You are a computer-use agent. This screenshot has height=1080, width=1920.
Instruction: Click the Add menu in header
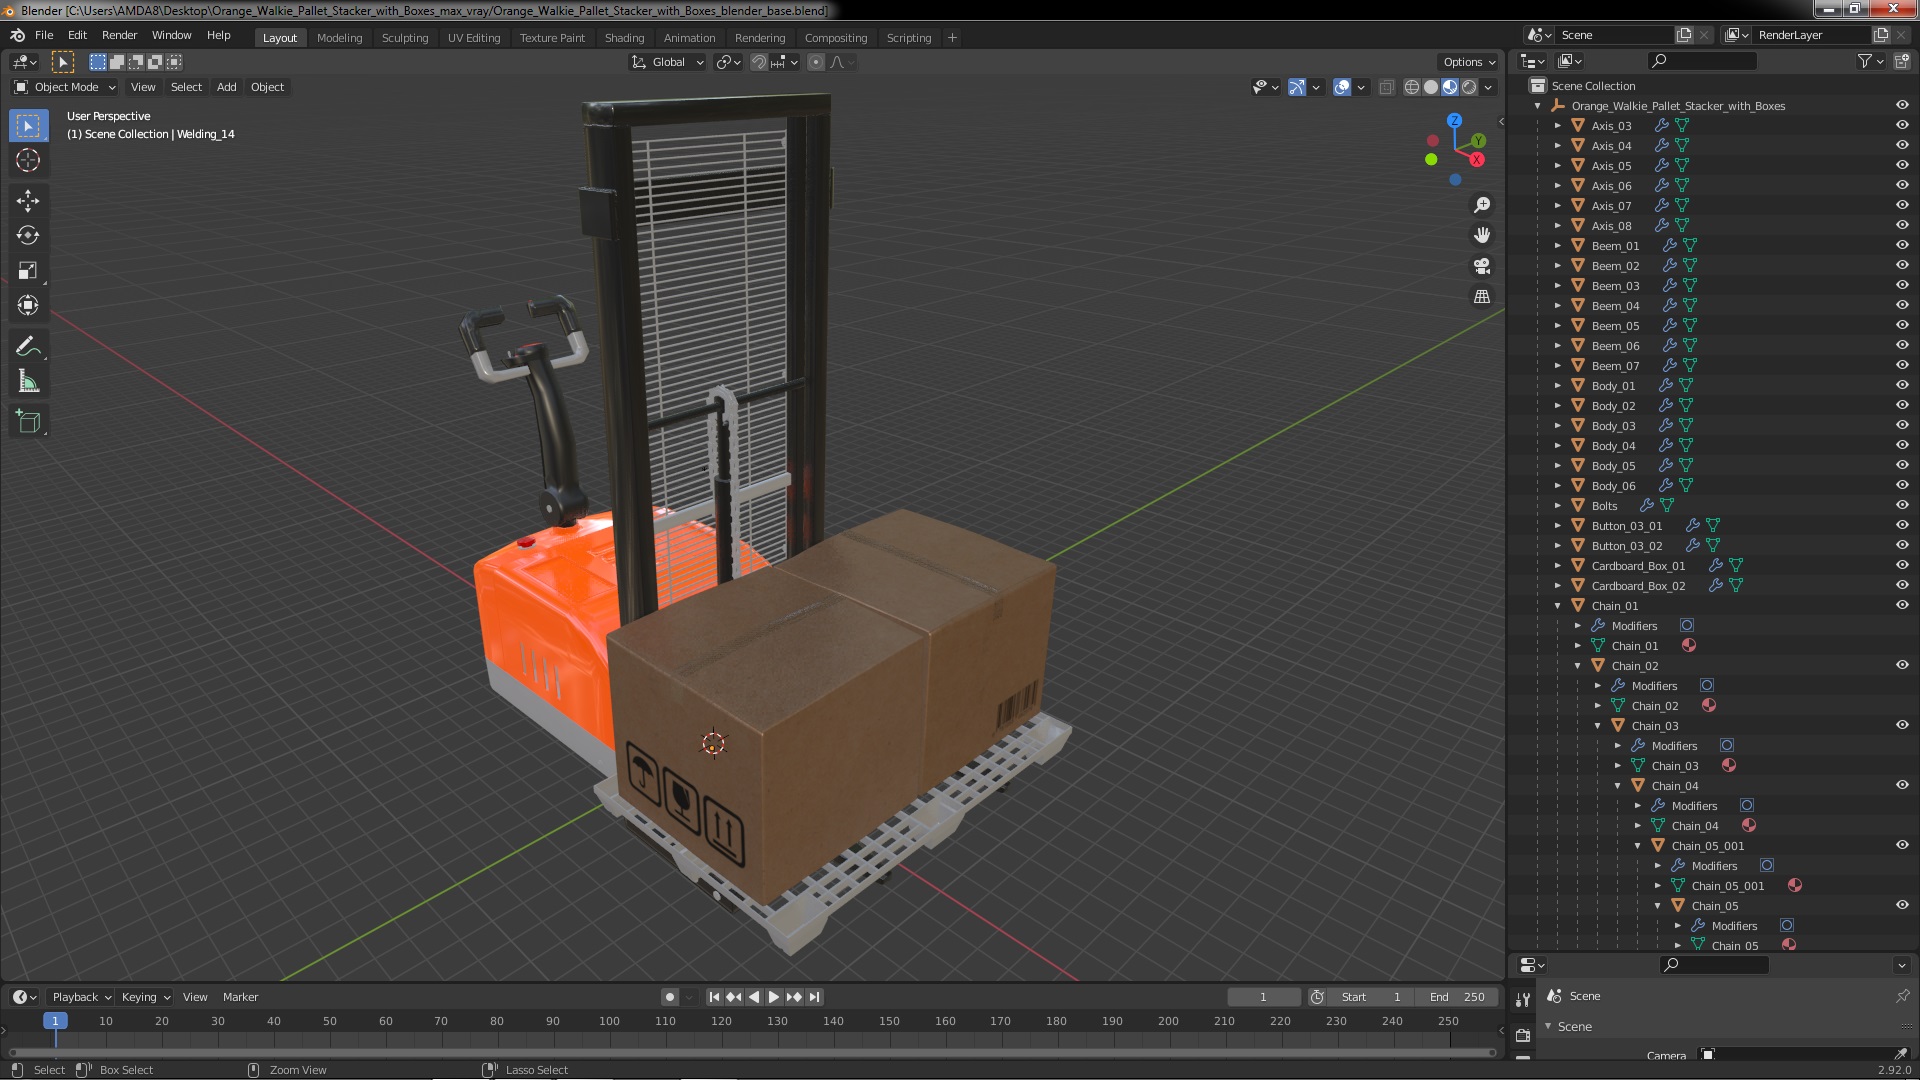(x=225, y=86)
